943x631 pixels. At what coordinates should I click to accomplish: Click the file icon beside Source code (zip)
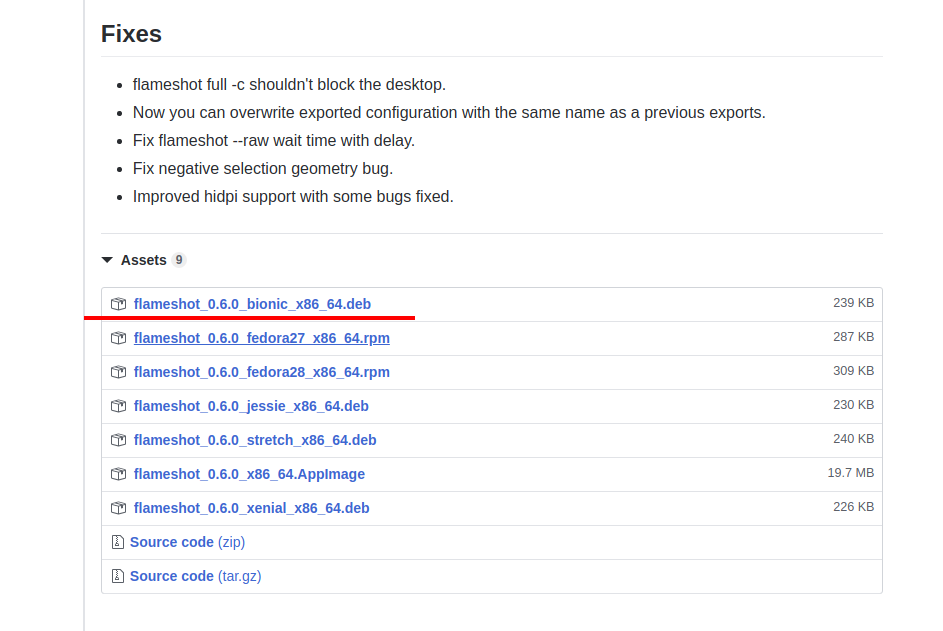click(x=118, y=542)
